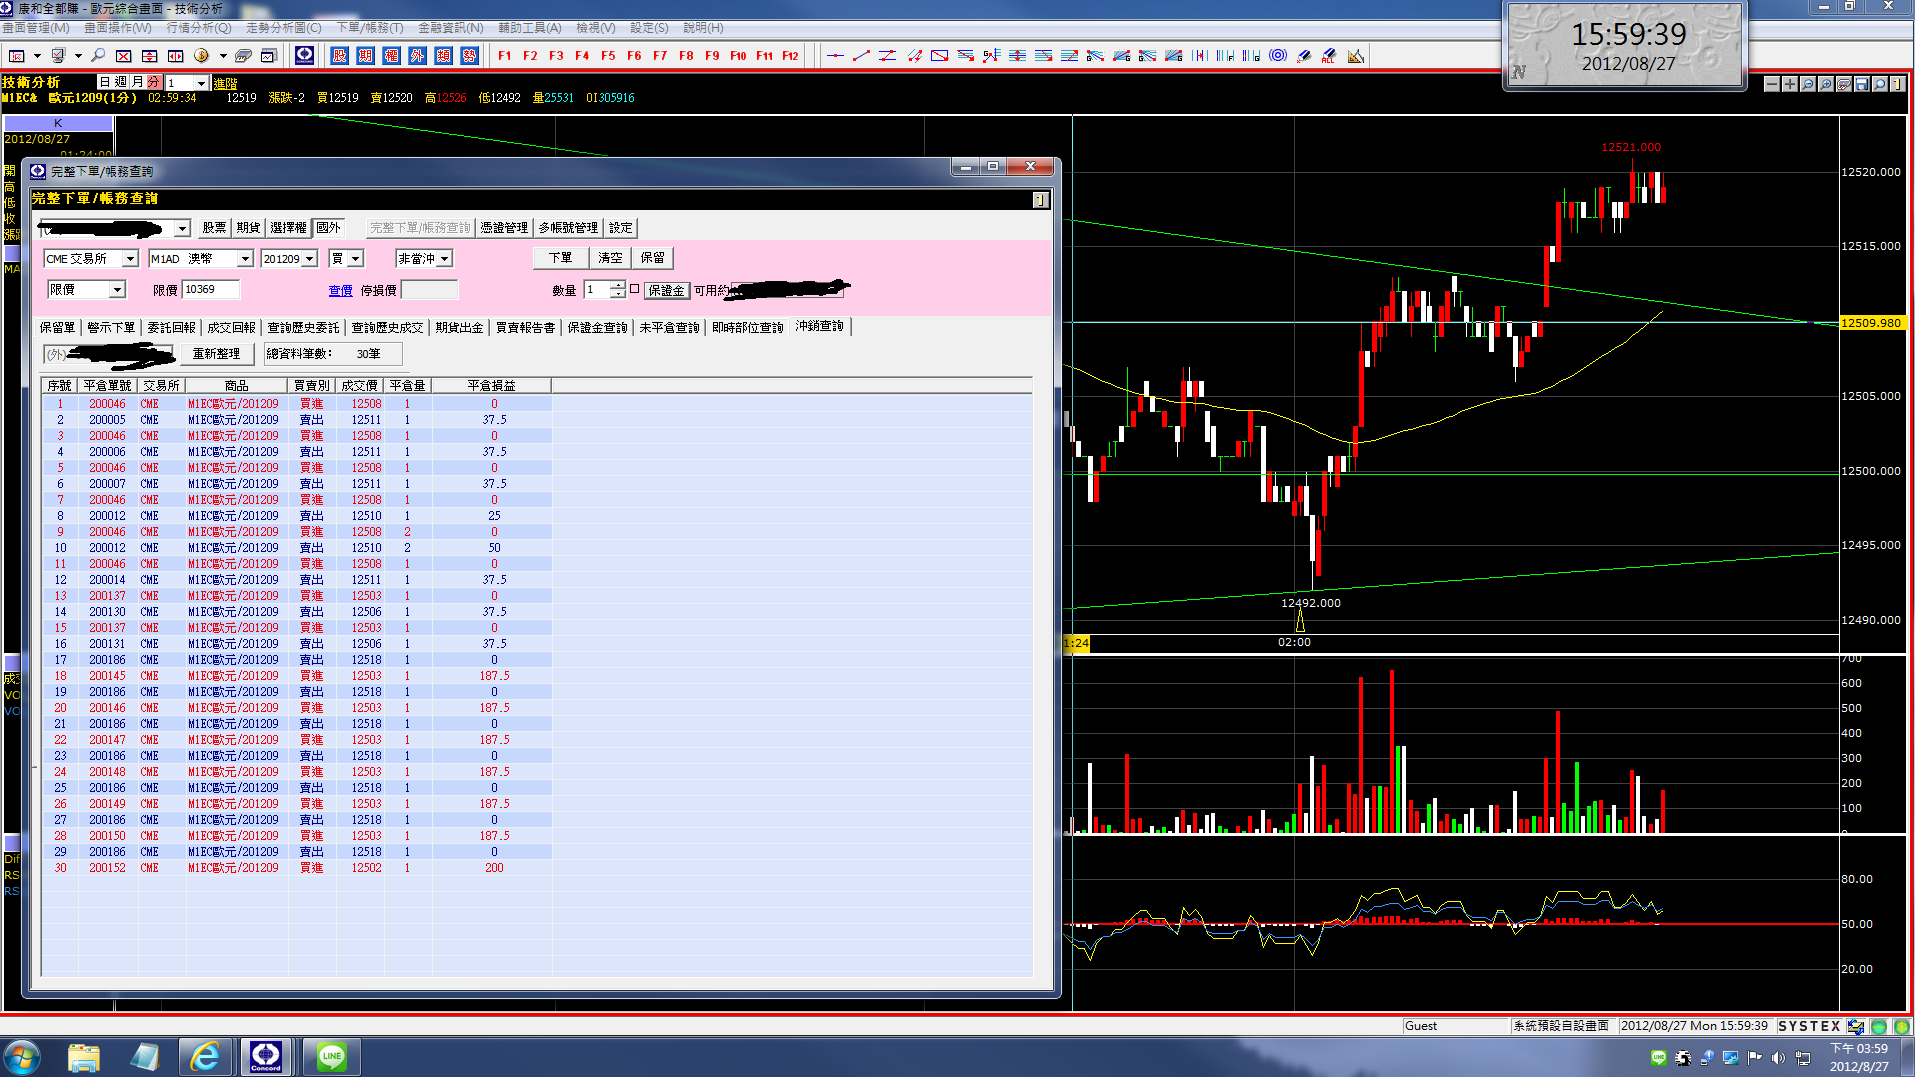Image resolution: width=1915 pixels, height=1081 pixels.
Task: Click the 查價 price lookup link
Action: tap(341, 291)
